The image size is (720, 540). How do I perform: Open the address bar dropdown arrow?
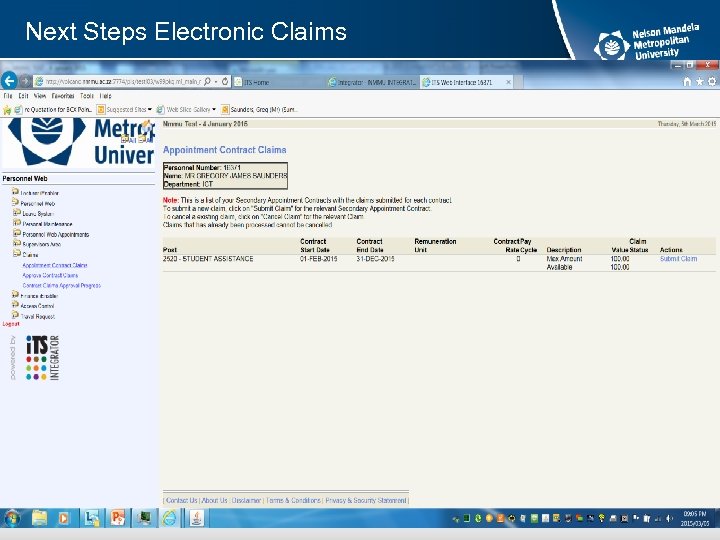tap(216, 82)
